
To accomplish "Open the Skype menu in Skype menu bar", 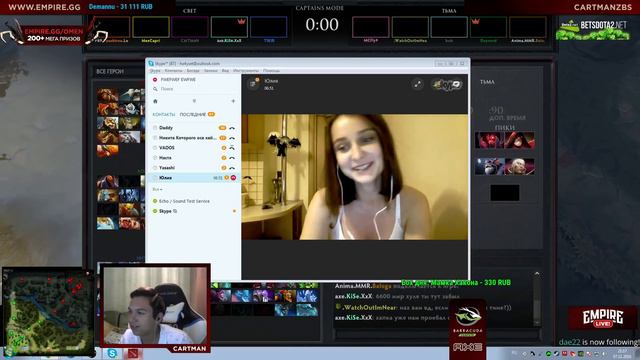I will tap(155, 71).
